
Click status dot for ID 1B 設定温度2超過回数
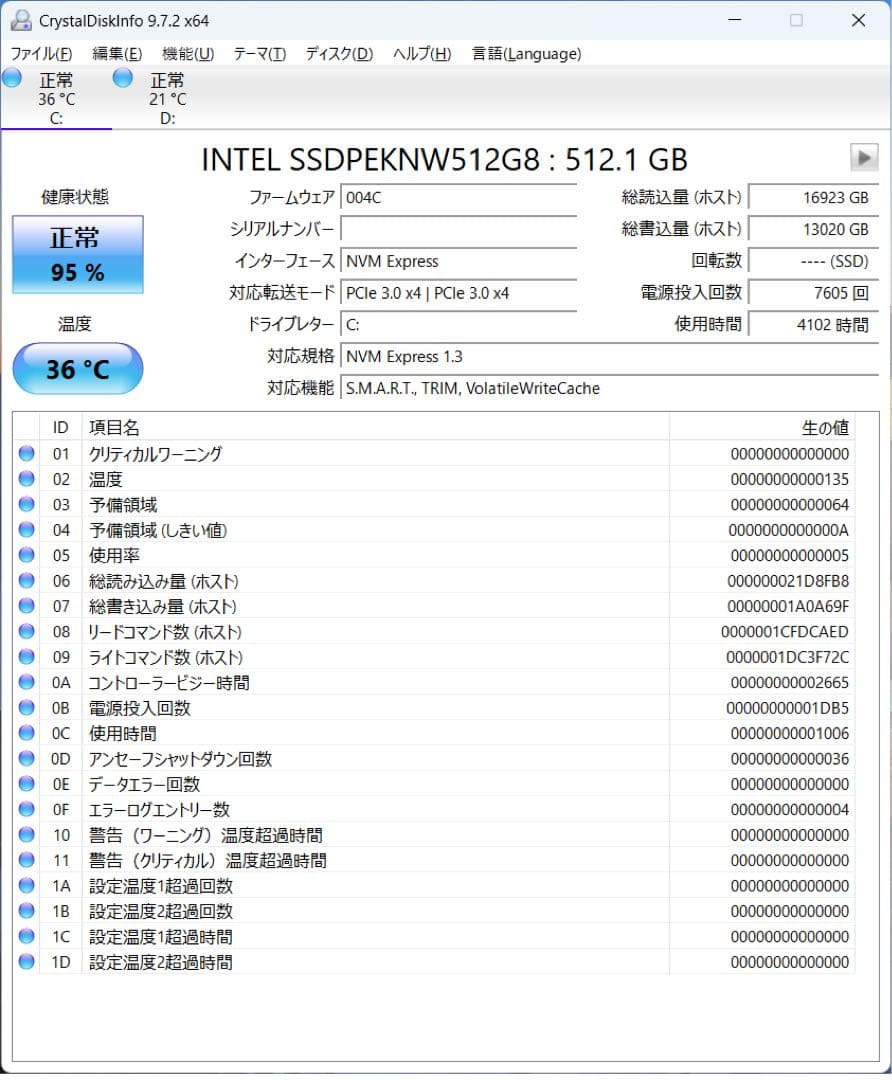point(27,911)
